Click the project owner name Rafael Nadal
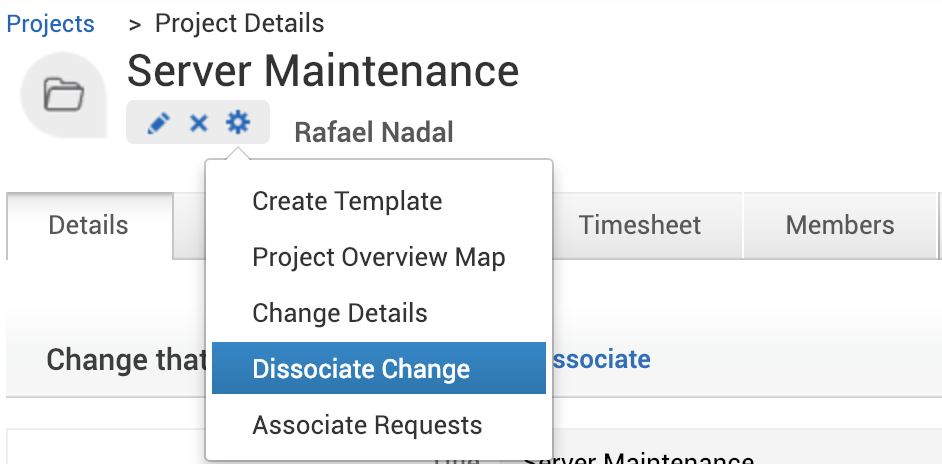This screenshot has width=942, height=464. [373, 132]
